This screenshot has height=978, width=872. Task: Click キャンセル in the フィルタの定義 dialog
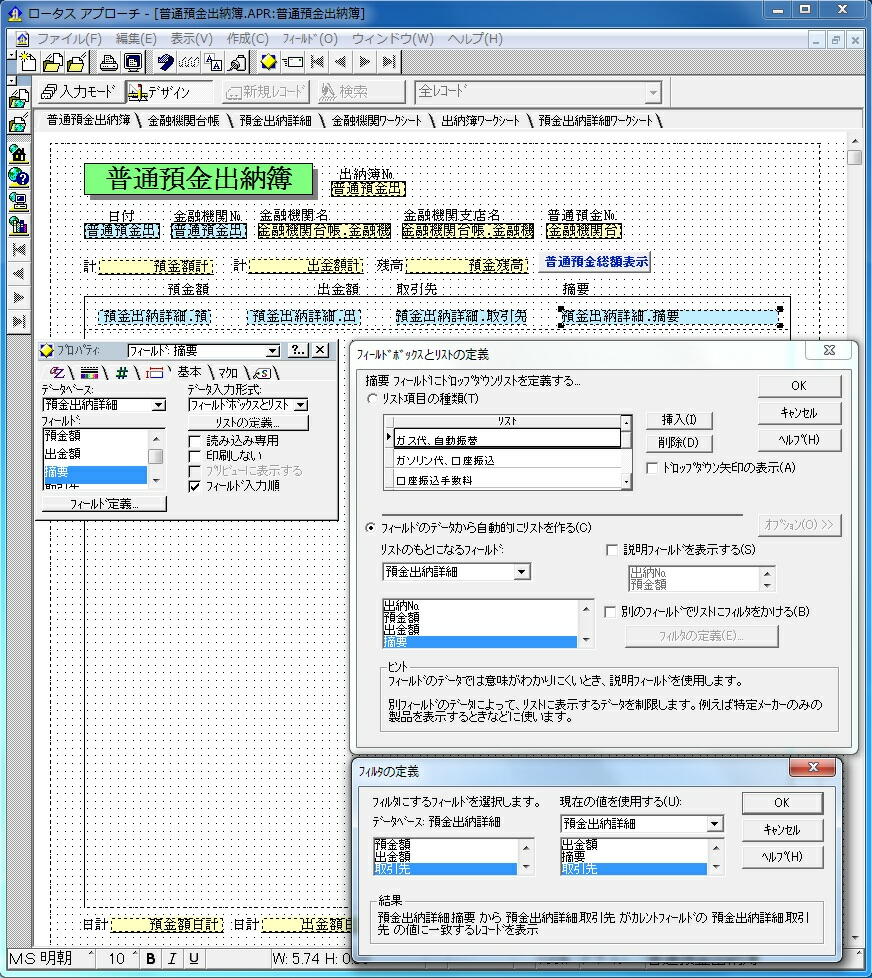point(782,830)
